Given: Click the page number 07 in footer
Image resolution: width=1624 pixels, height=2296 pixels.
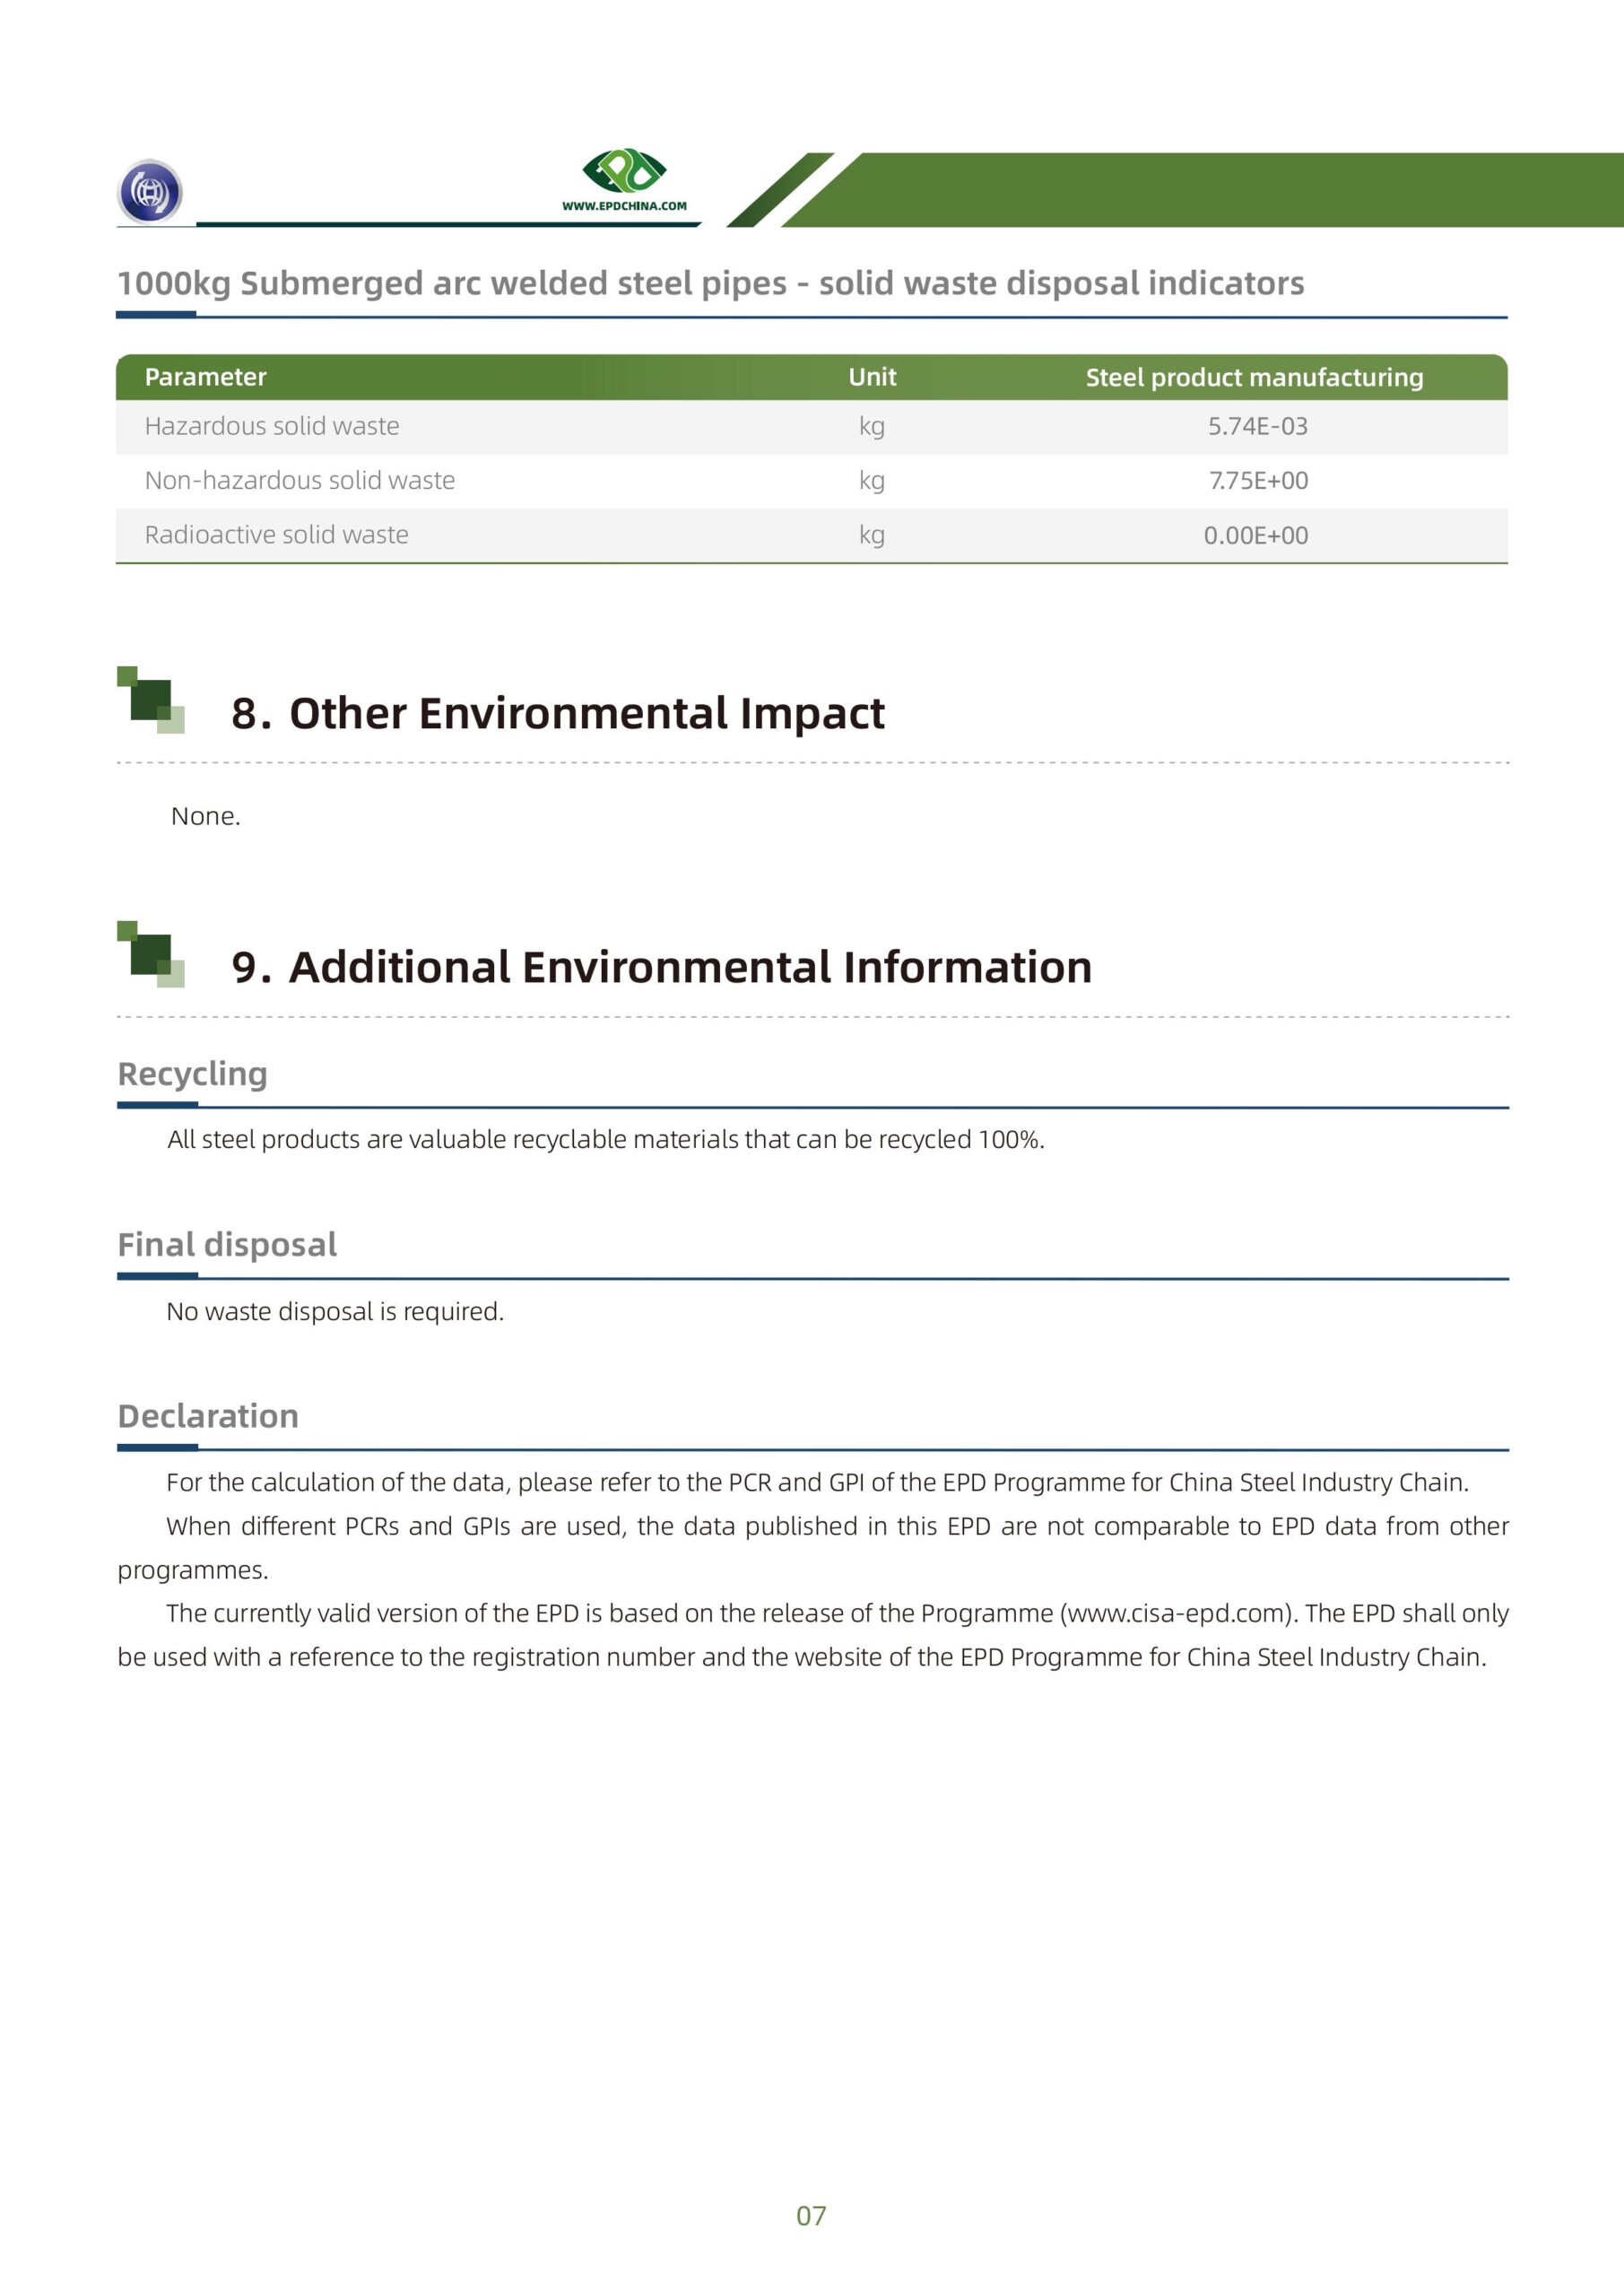Looking at the screenshot, I should [811, 2216].
